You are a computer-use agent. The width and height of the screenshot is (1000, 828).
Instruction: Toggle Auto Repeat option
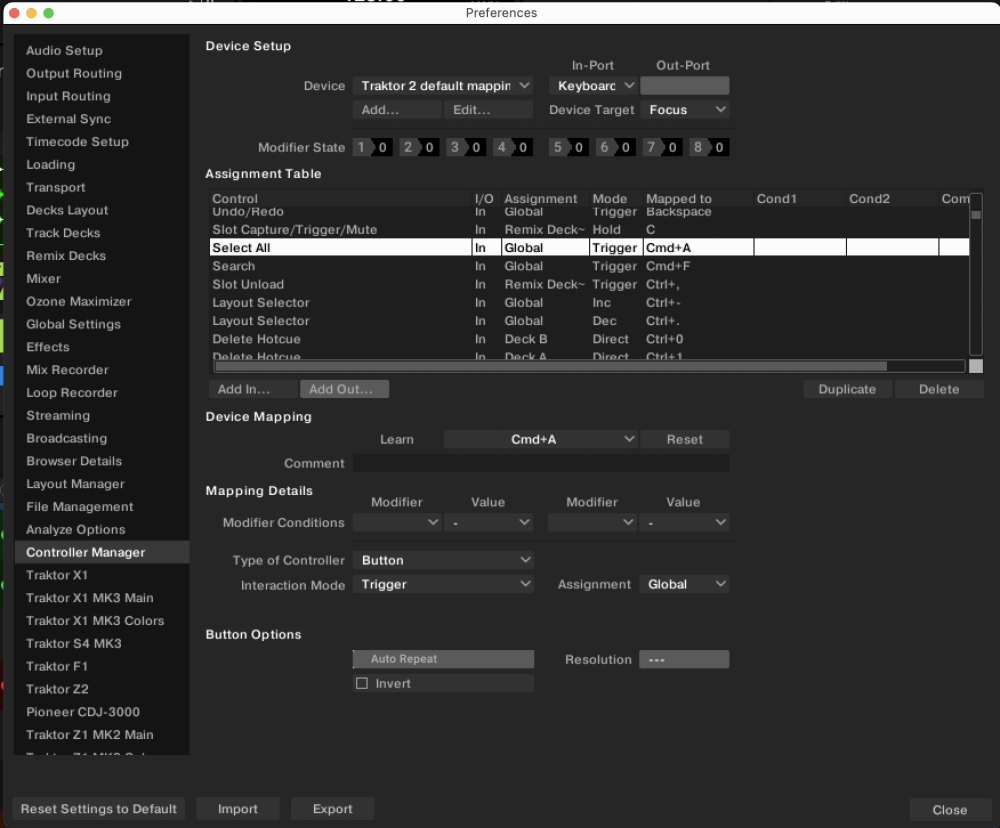coord(443,659)
